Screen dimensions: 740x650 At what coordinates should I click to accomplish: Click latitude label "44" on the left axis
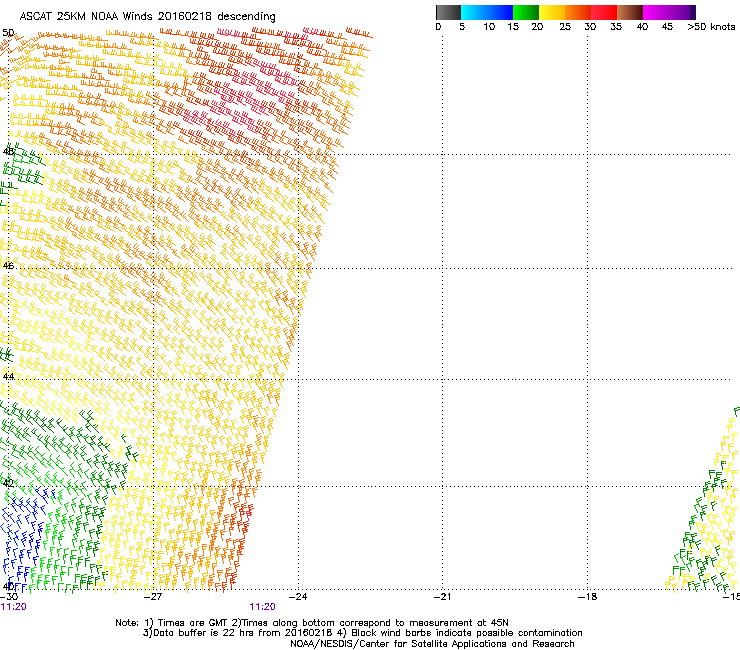click(x=8, y=377)
